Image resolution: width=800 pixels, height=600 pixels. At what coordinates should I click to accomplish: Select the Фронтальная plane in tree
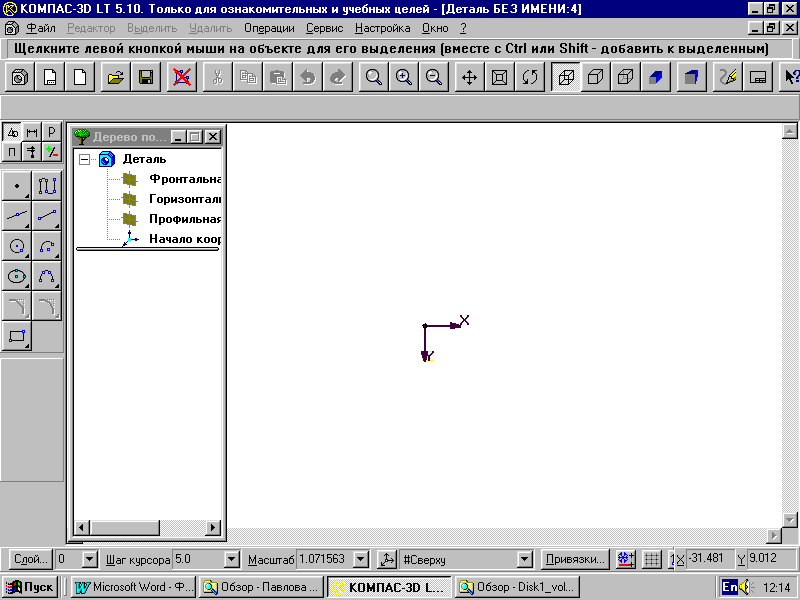tap(185, 179)
